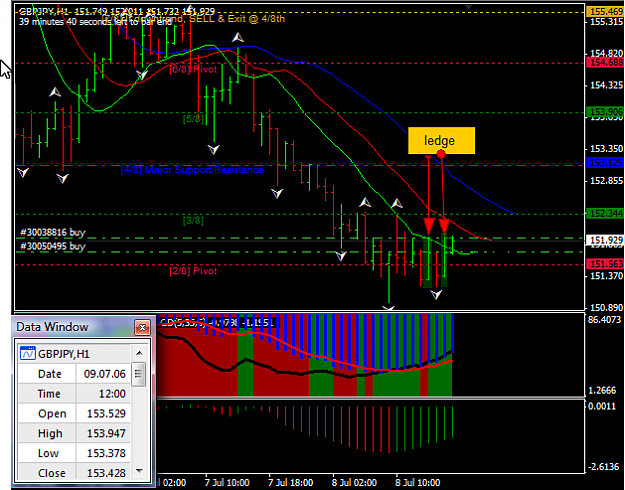The image size is (625, 490).
Task: Click the GBPJPY,H1 chart icon in Data Window
Action: pos(28,354)
